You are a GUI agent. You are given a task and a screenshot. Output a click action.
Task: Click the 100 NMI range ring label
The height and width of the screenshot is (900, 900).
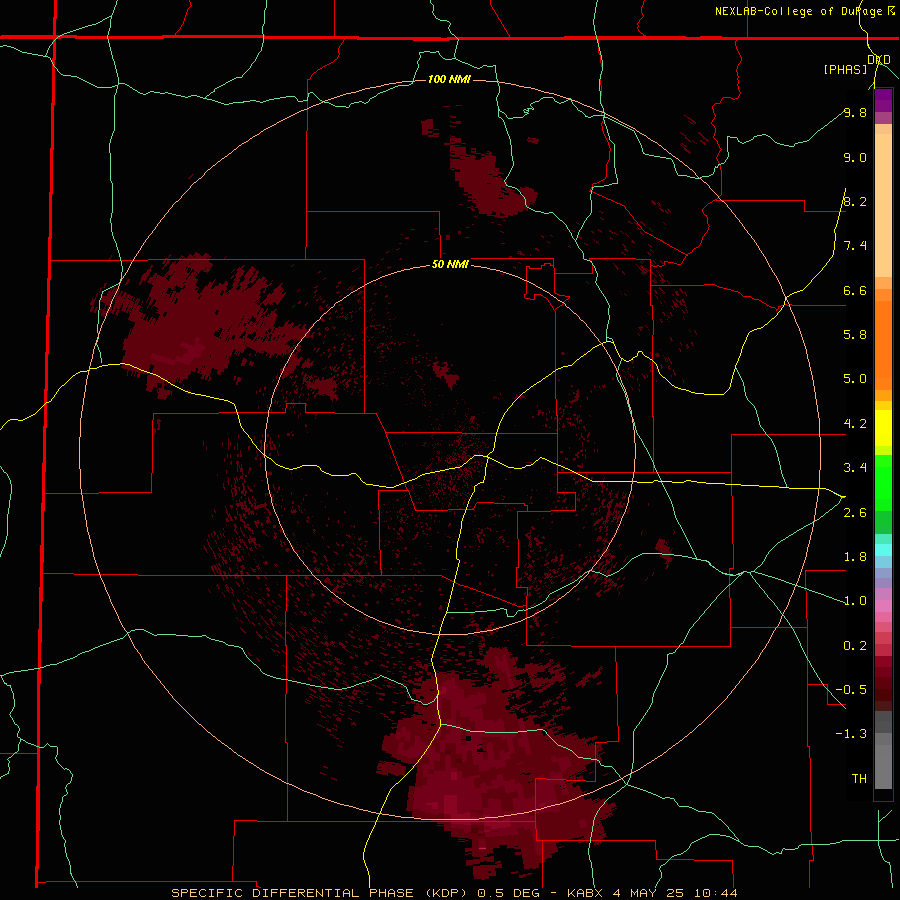pyautogui.click(x=449, y=79)
